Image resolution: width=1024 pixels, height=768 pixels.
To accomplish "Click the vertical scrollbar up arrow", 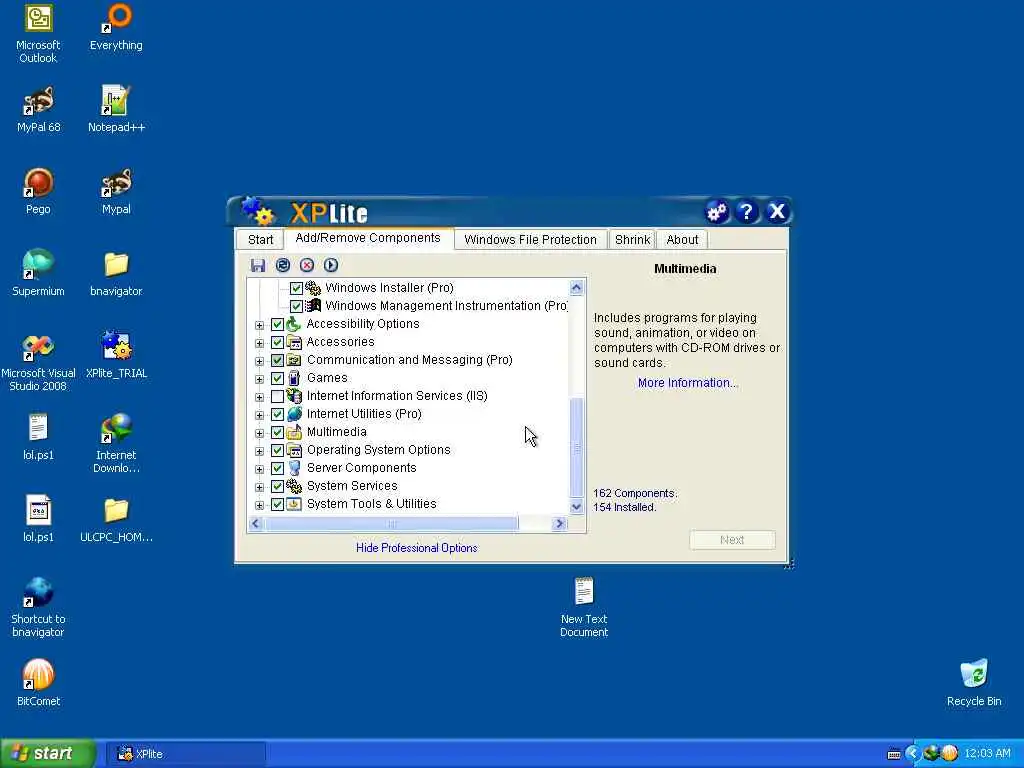I will [576, 287].
